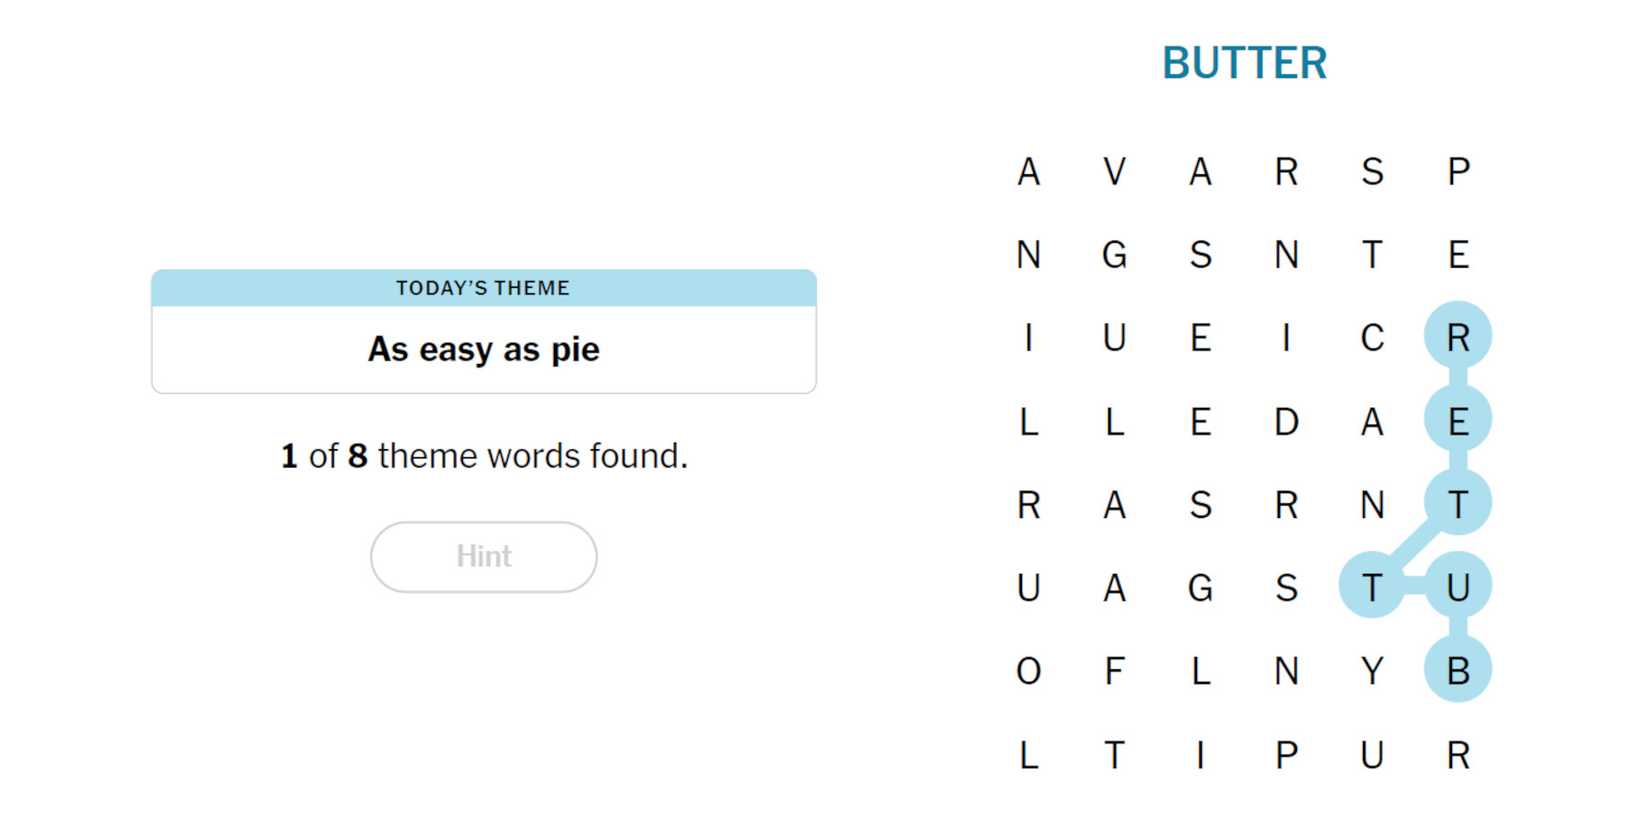The image size is (1650, 825).
Task: Tap the highlighted letter E
Action: tap(1458, 422)
